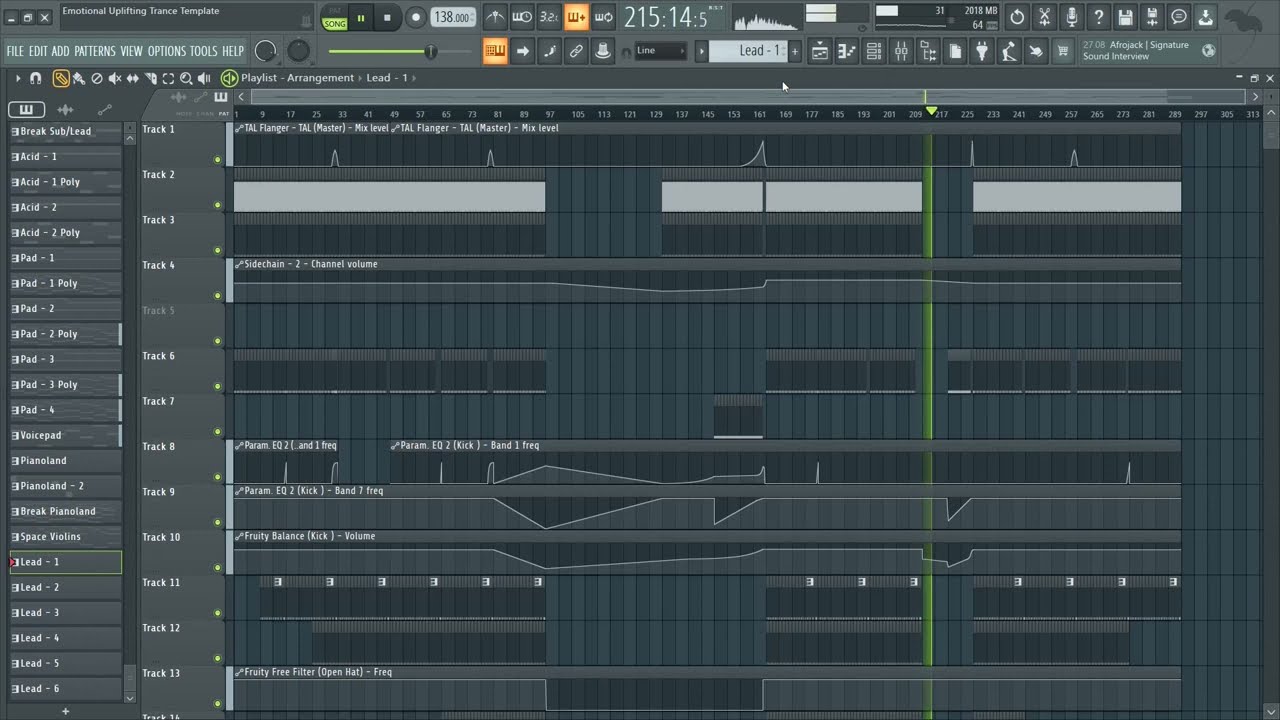
Task: Mute Track 8 using its green light
Action: point(217,477)
